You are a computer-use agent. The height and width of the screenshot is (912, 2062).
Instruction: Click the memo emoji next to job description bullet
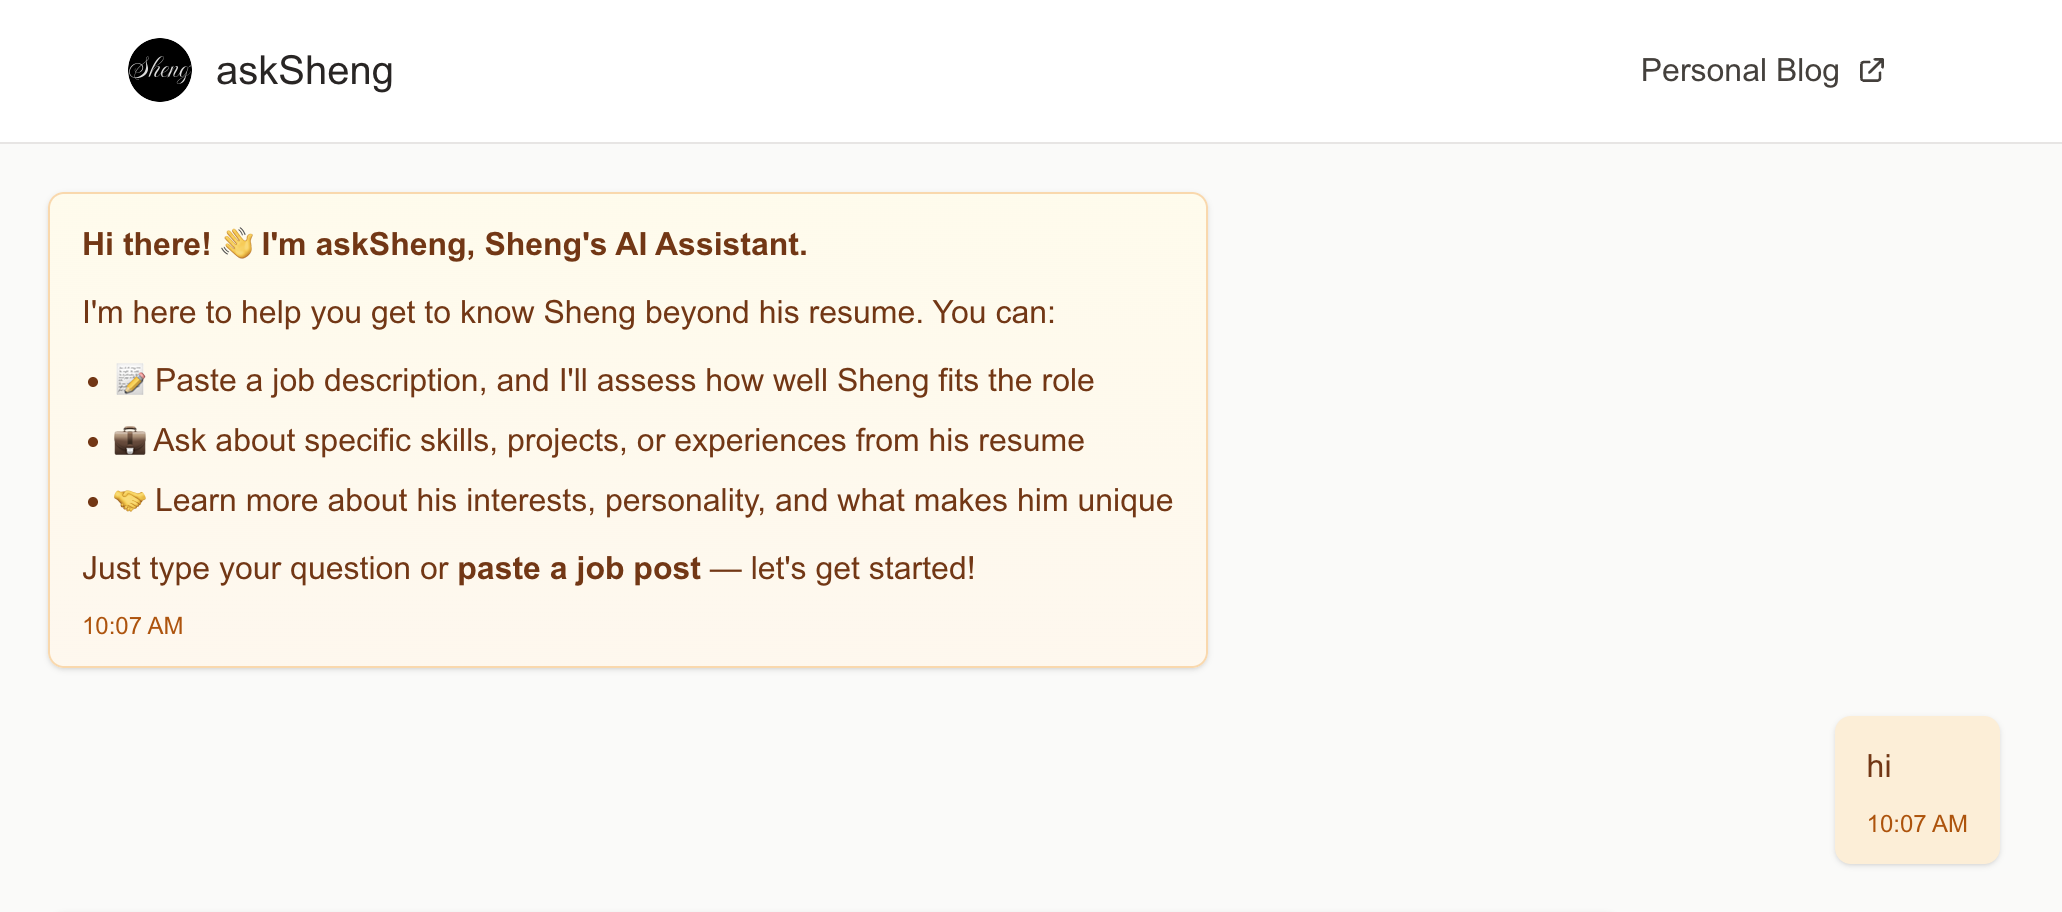click(129, 379)
